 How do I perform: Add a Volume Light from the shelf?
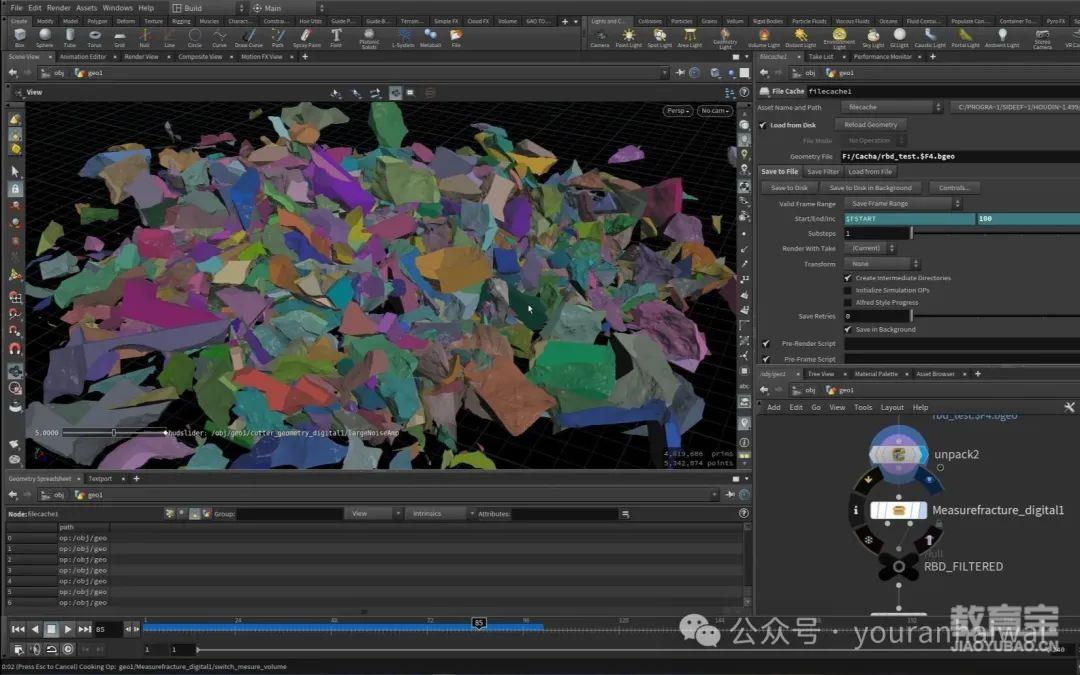tap(764, 38)
